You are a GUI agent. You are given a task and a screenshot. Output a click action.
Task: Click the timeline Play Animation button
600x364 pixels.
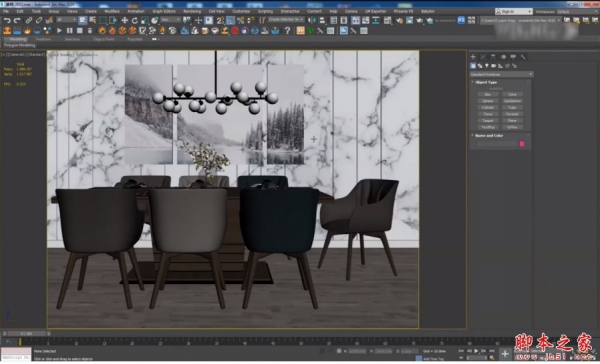(477, 351)
